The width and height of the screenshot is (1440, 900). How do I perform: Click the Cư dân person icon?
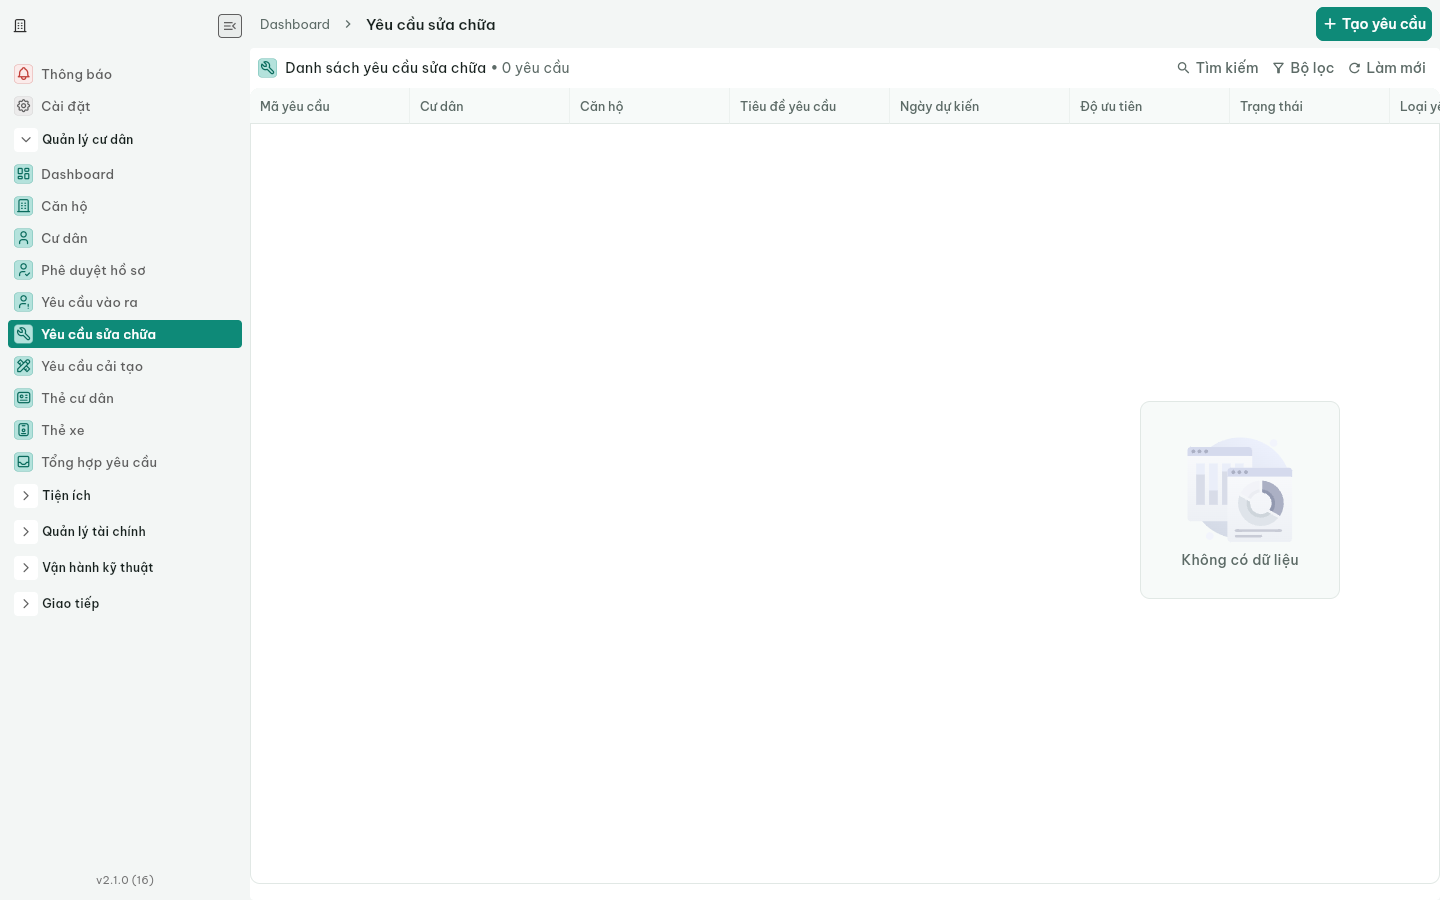tap(24, 238)
